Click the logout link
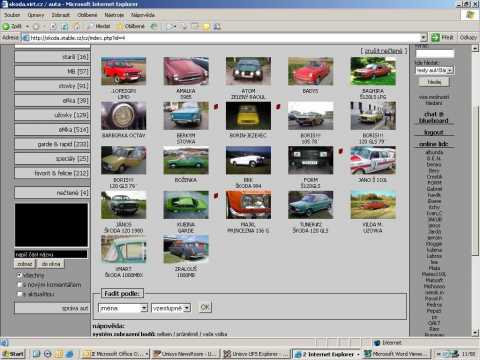This screenshot has width=480, height=360. point(433,132)
